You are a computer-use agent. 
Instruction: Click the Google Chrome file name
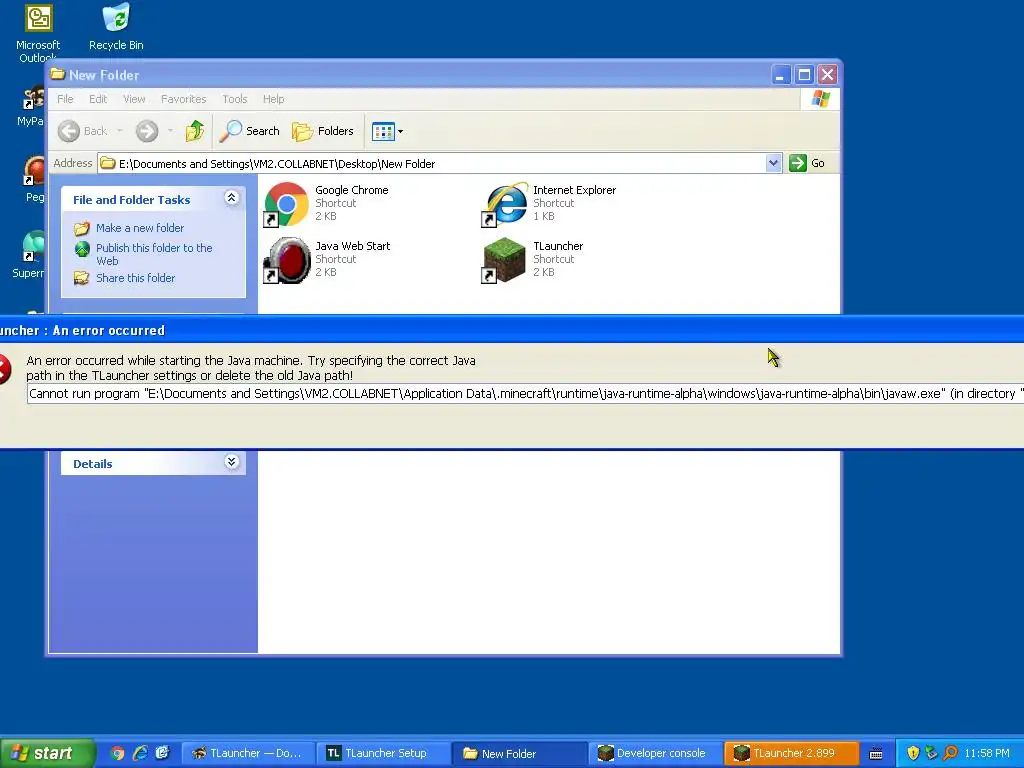[351, 190]
